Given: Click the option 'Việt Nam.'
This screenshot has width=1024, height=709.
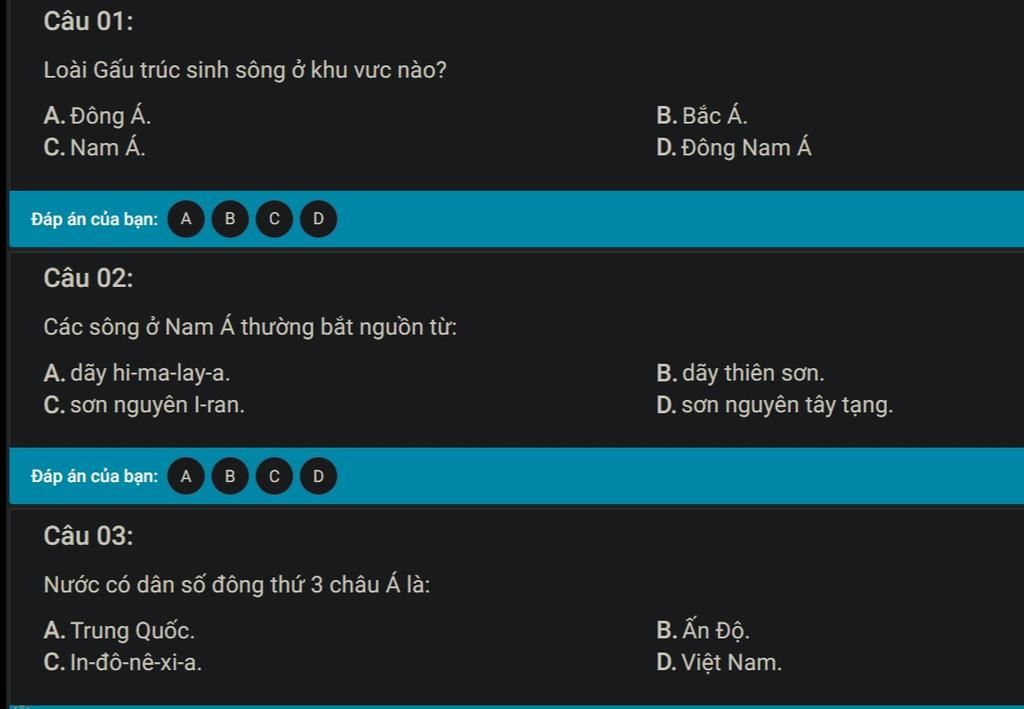Looking at the screenshot, I should click(731, 663).
